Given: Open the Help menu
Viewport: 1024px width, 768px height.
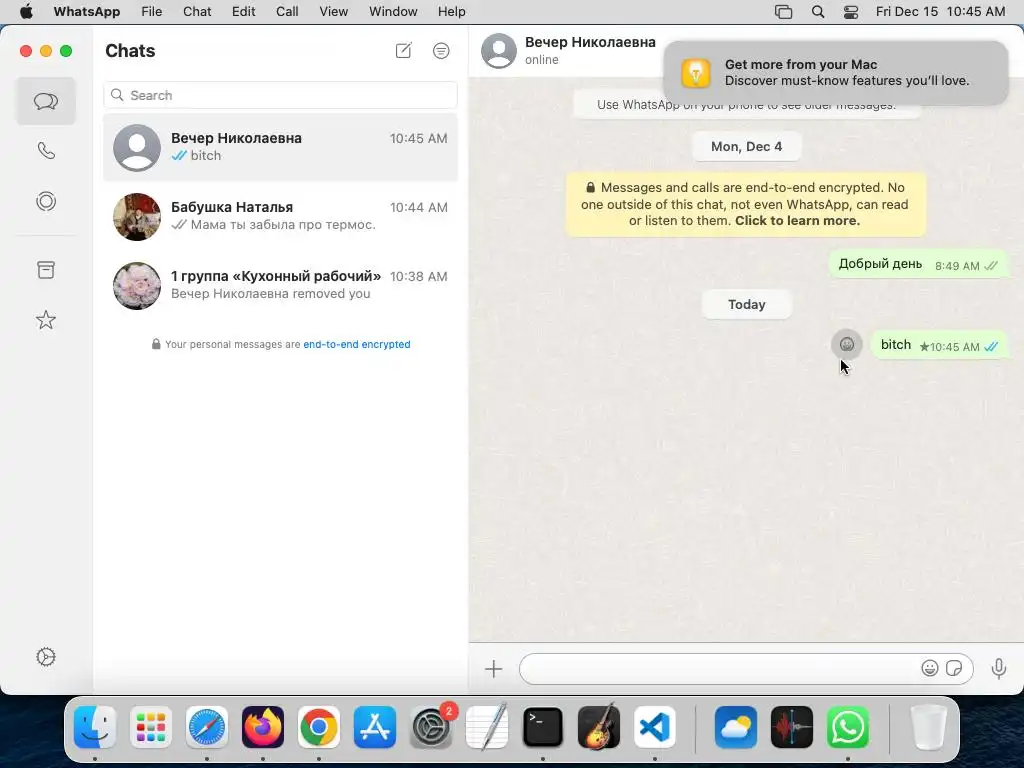Looking at the screenshot, I should click(x=452, y=12).
